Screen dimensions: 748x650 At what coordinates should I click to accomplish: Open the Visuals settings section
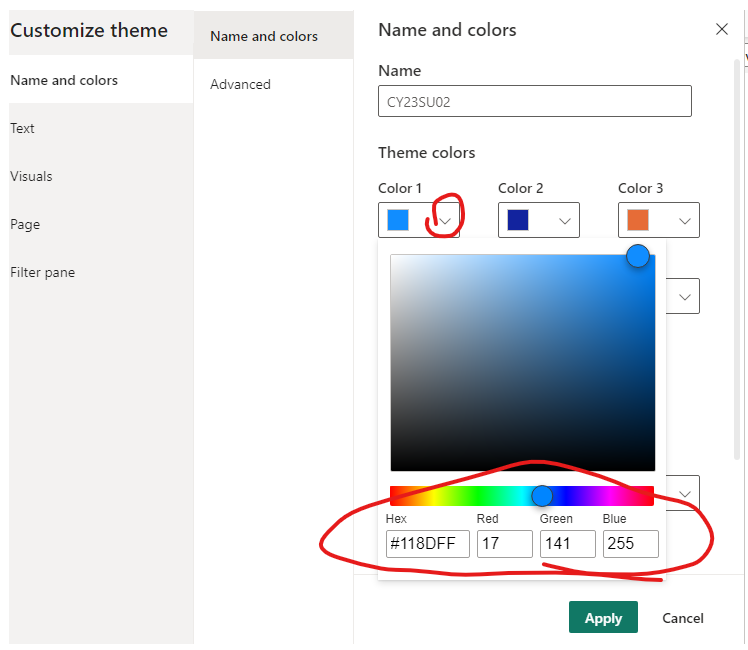(x=101, y=176)
